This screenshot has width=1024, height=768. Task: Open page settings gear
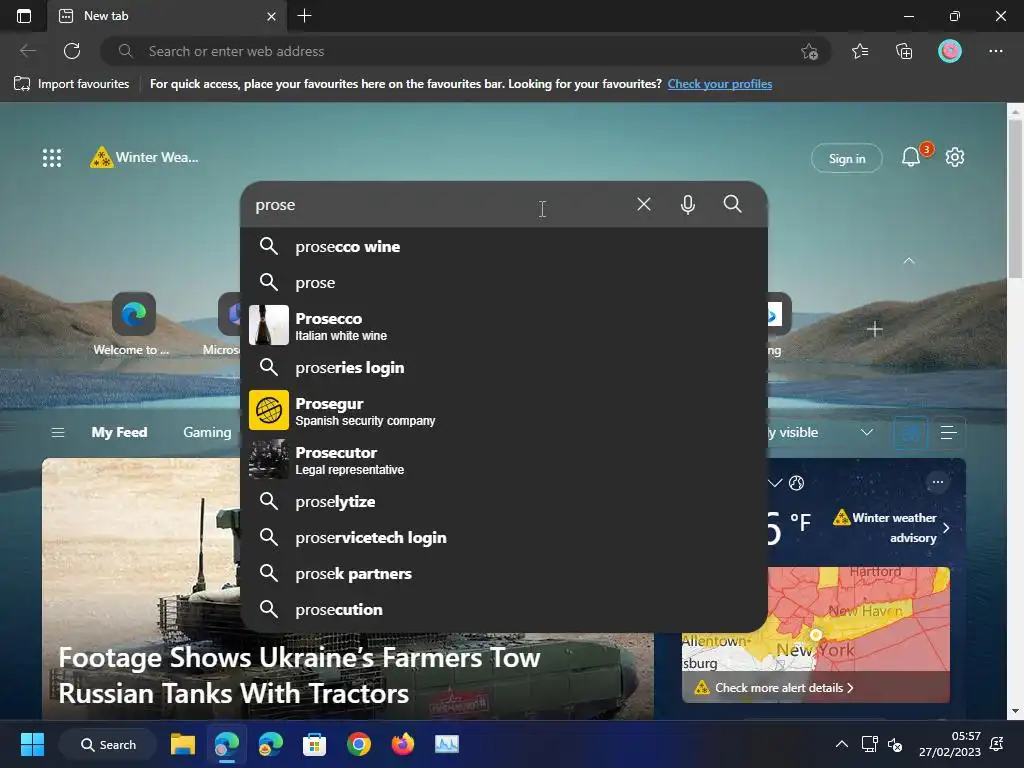tap(955, 157)
